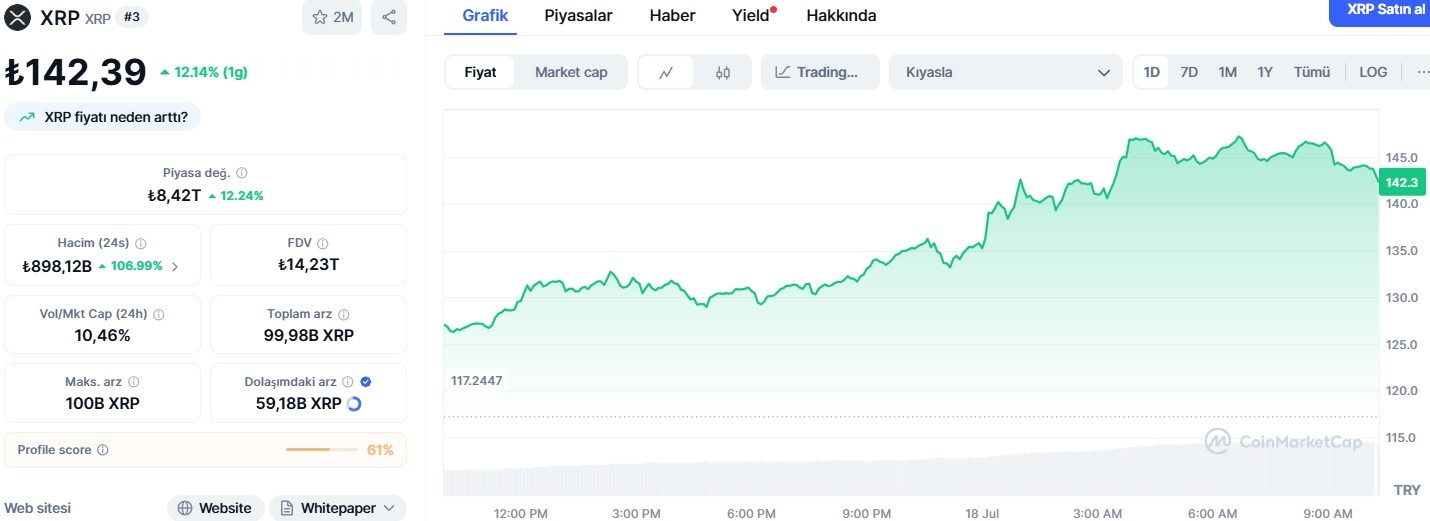The width and height of the screenshot is (1430, 521).
Task: Open the Hakkında tab
Action: point(841,16)
